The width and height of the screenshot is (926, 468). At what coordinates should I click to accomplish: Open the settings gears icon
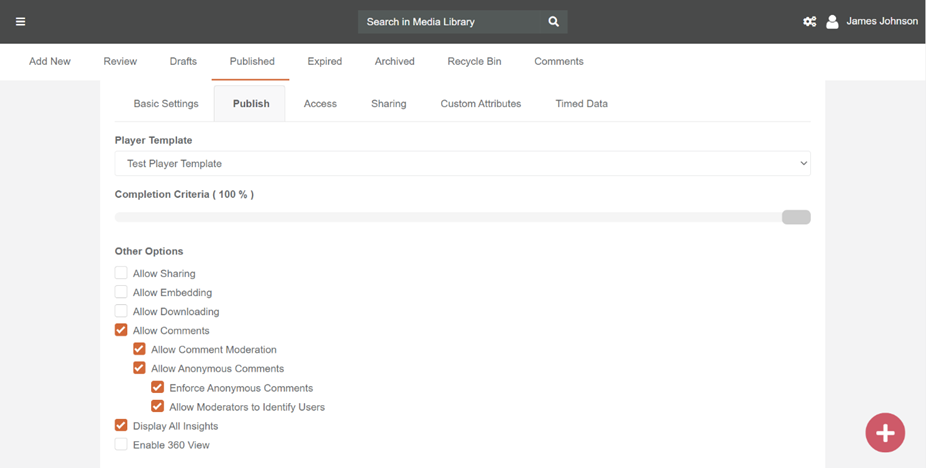pyautogui.click(x=809, y=21)
